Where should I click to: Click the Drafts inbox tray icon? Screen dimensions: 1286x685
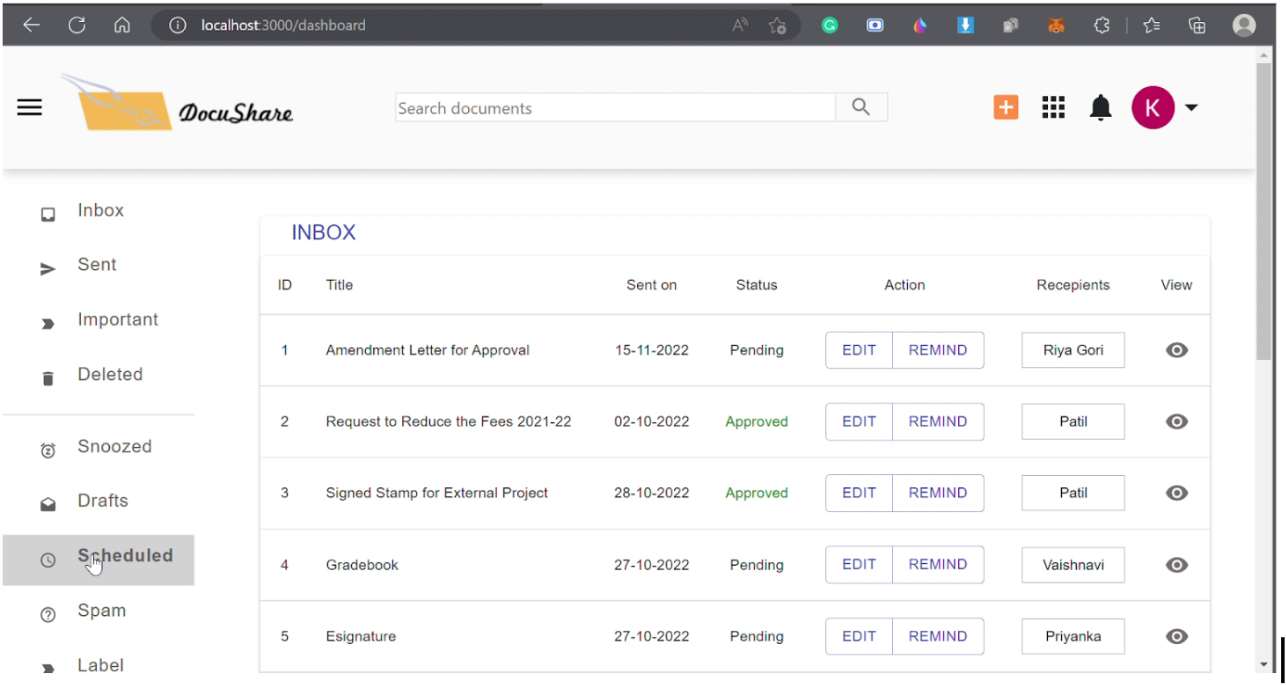click(x=47, y=505)
